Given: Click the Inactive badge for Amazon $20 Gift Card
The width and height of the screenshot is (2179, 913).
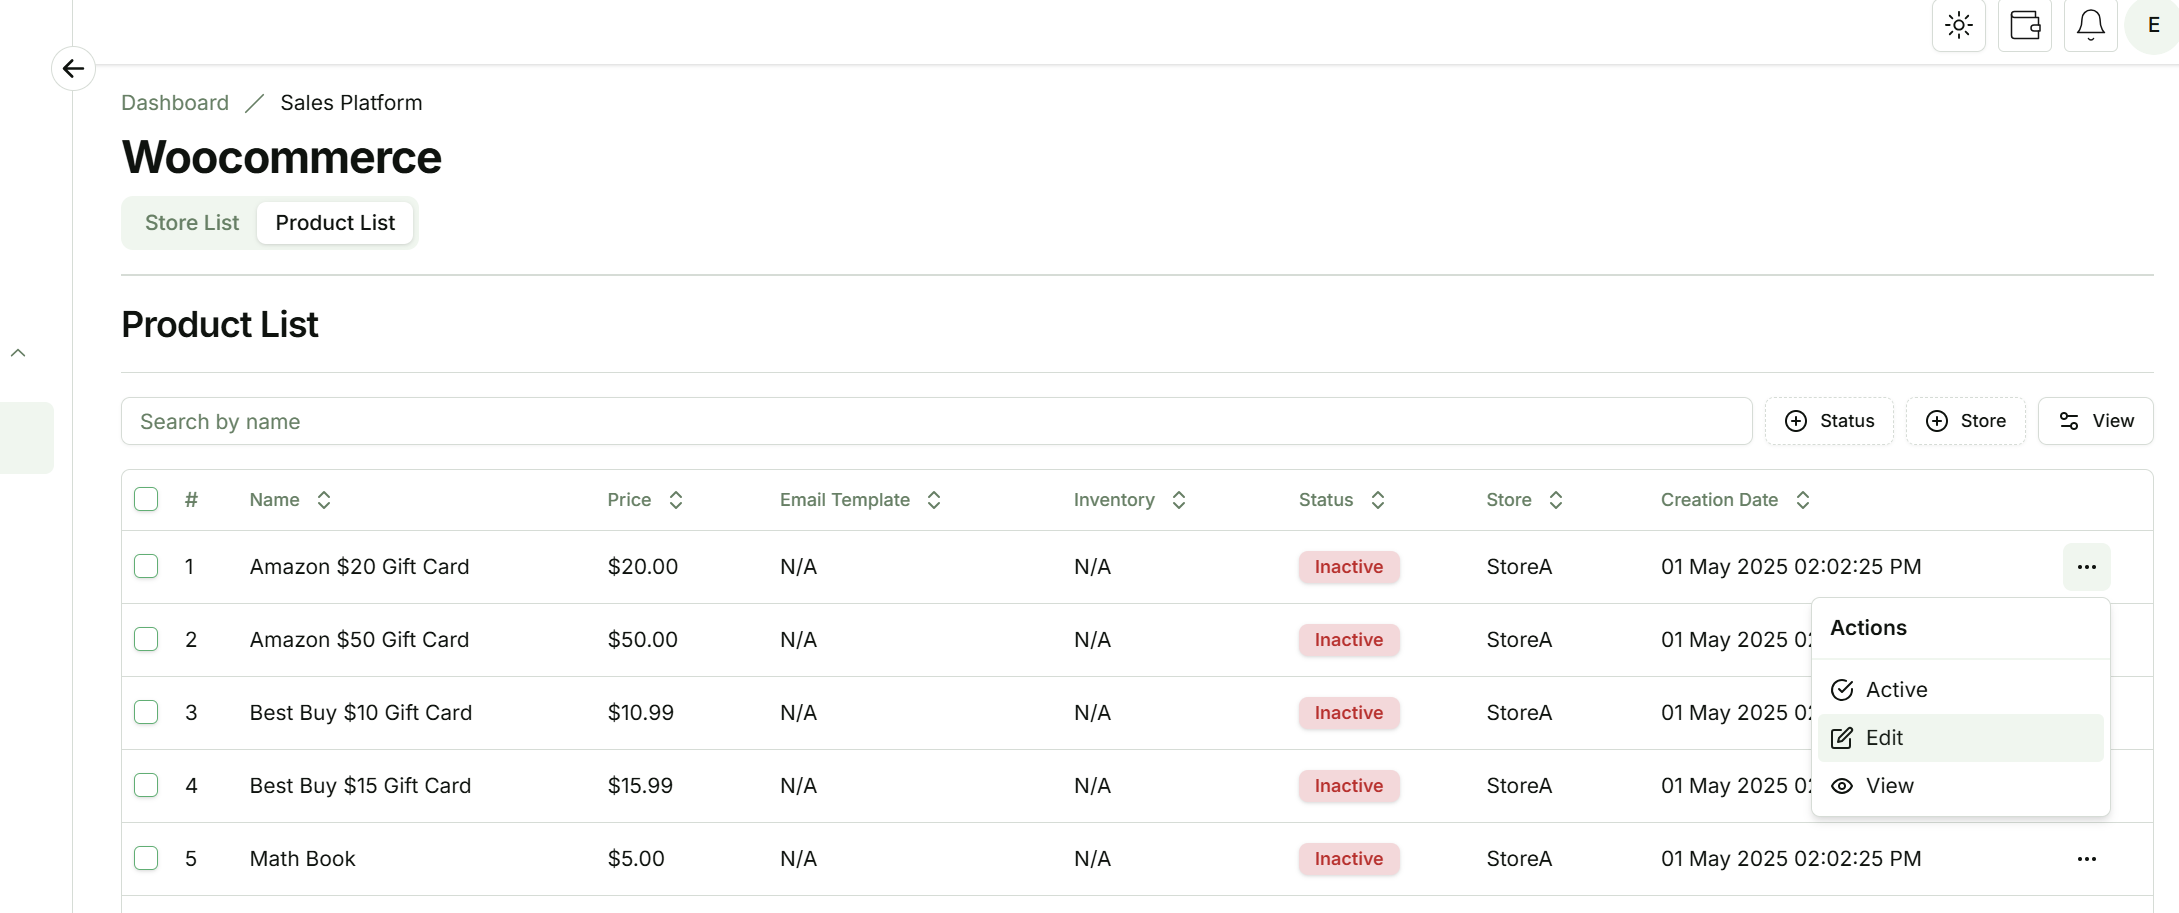Looking at the screenshot, I should tap(1349, 567).
